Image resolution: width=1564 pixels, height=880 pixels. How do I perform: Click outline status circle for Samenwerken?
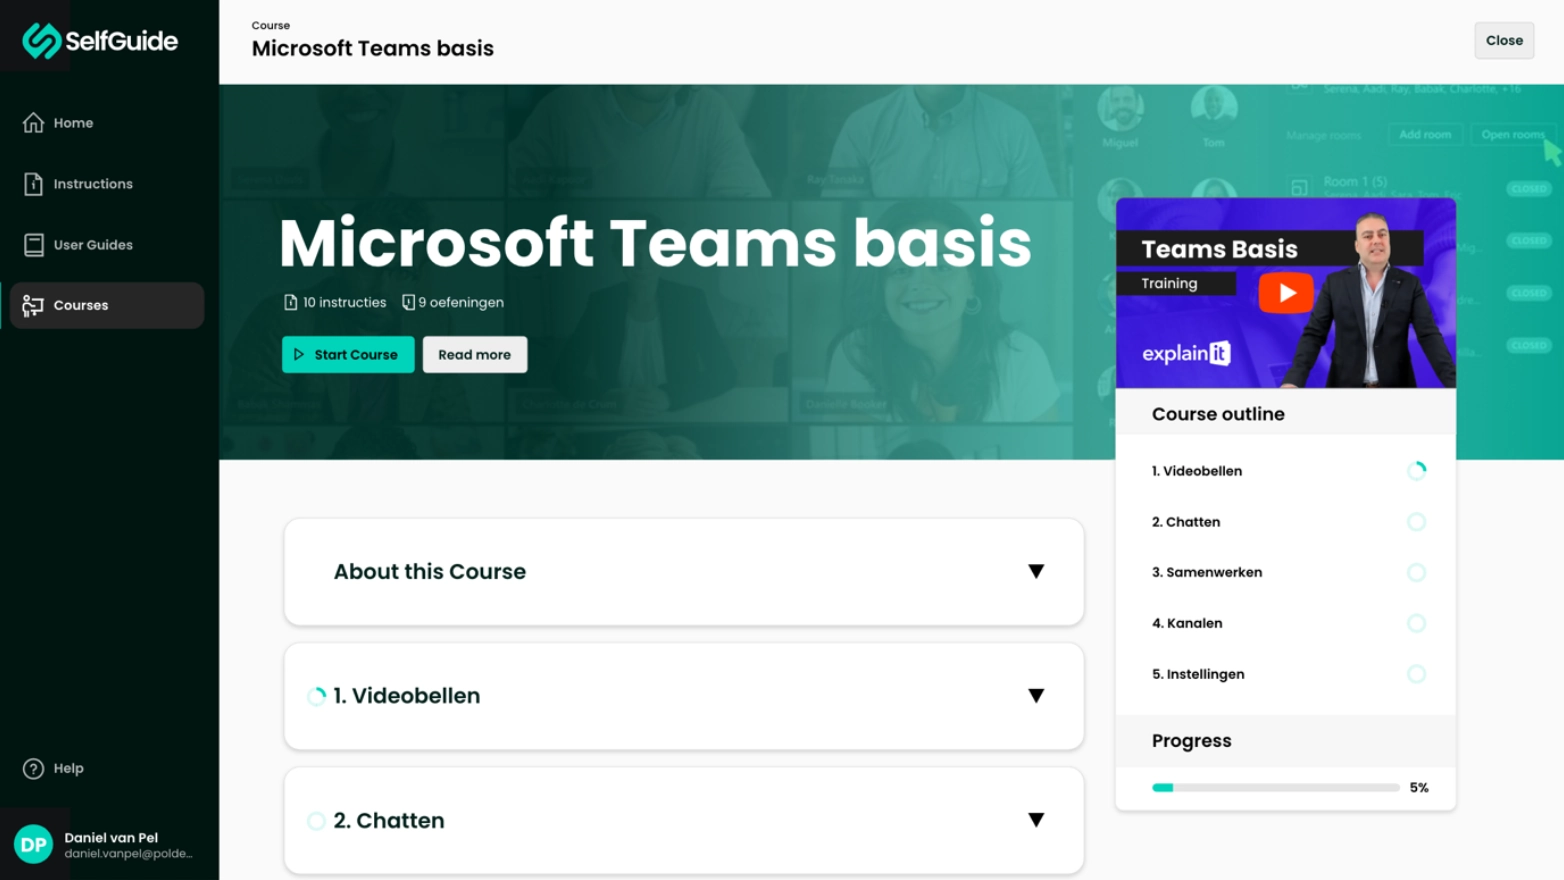1417,573
